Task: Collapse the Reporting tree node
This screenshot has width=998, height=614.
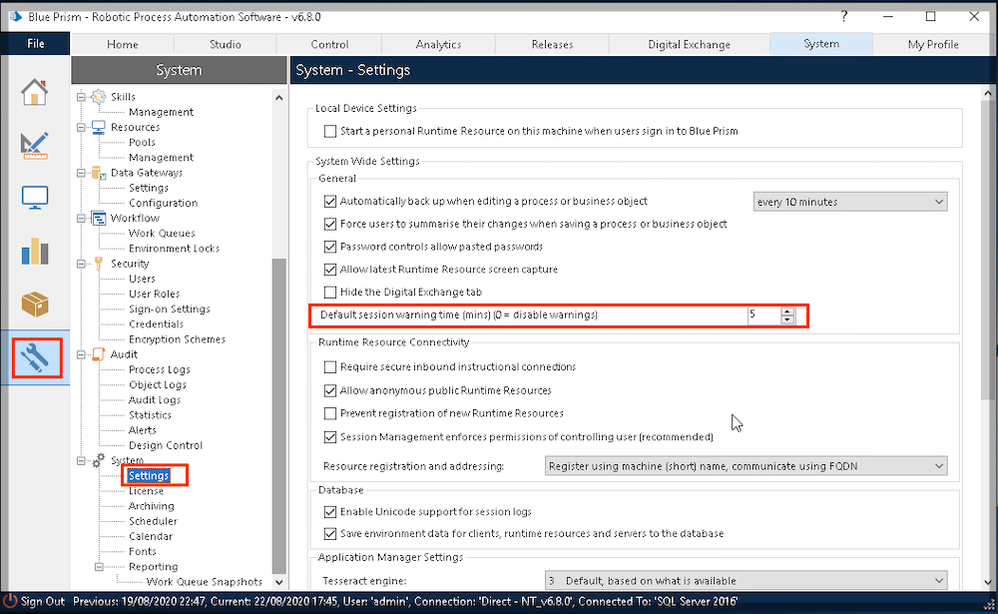Action: [x=99, y=566]
